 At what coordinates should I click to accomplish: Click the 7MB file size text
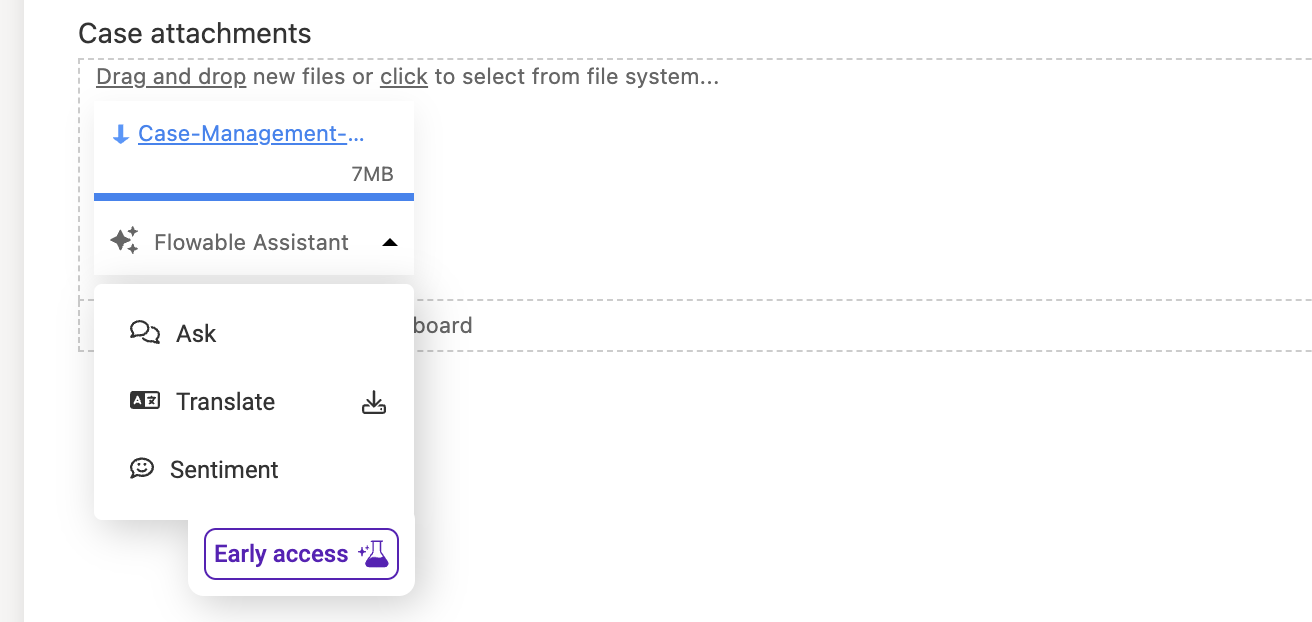372,174
